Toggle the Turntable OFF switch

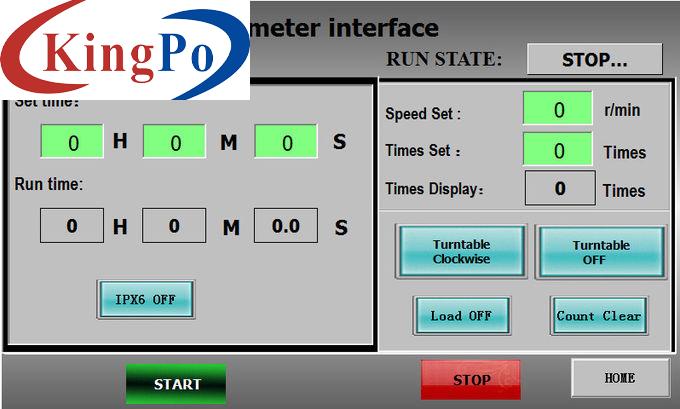600,252
